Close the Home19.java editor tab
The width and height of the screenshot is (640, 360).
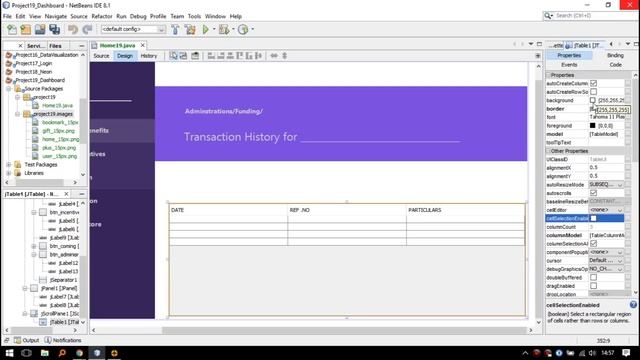[142, 45]
